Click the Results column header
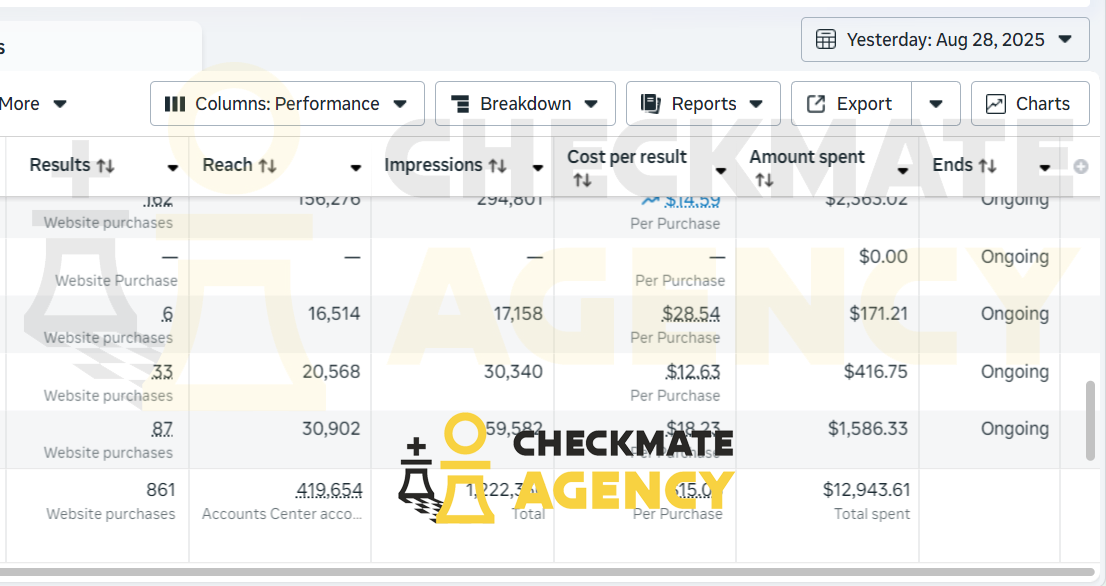 (x=97, y=166)
